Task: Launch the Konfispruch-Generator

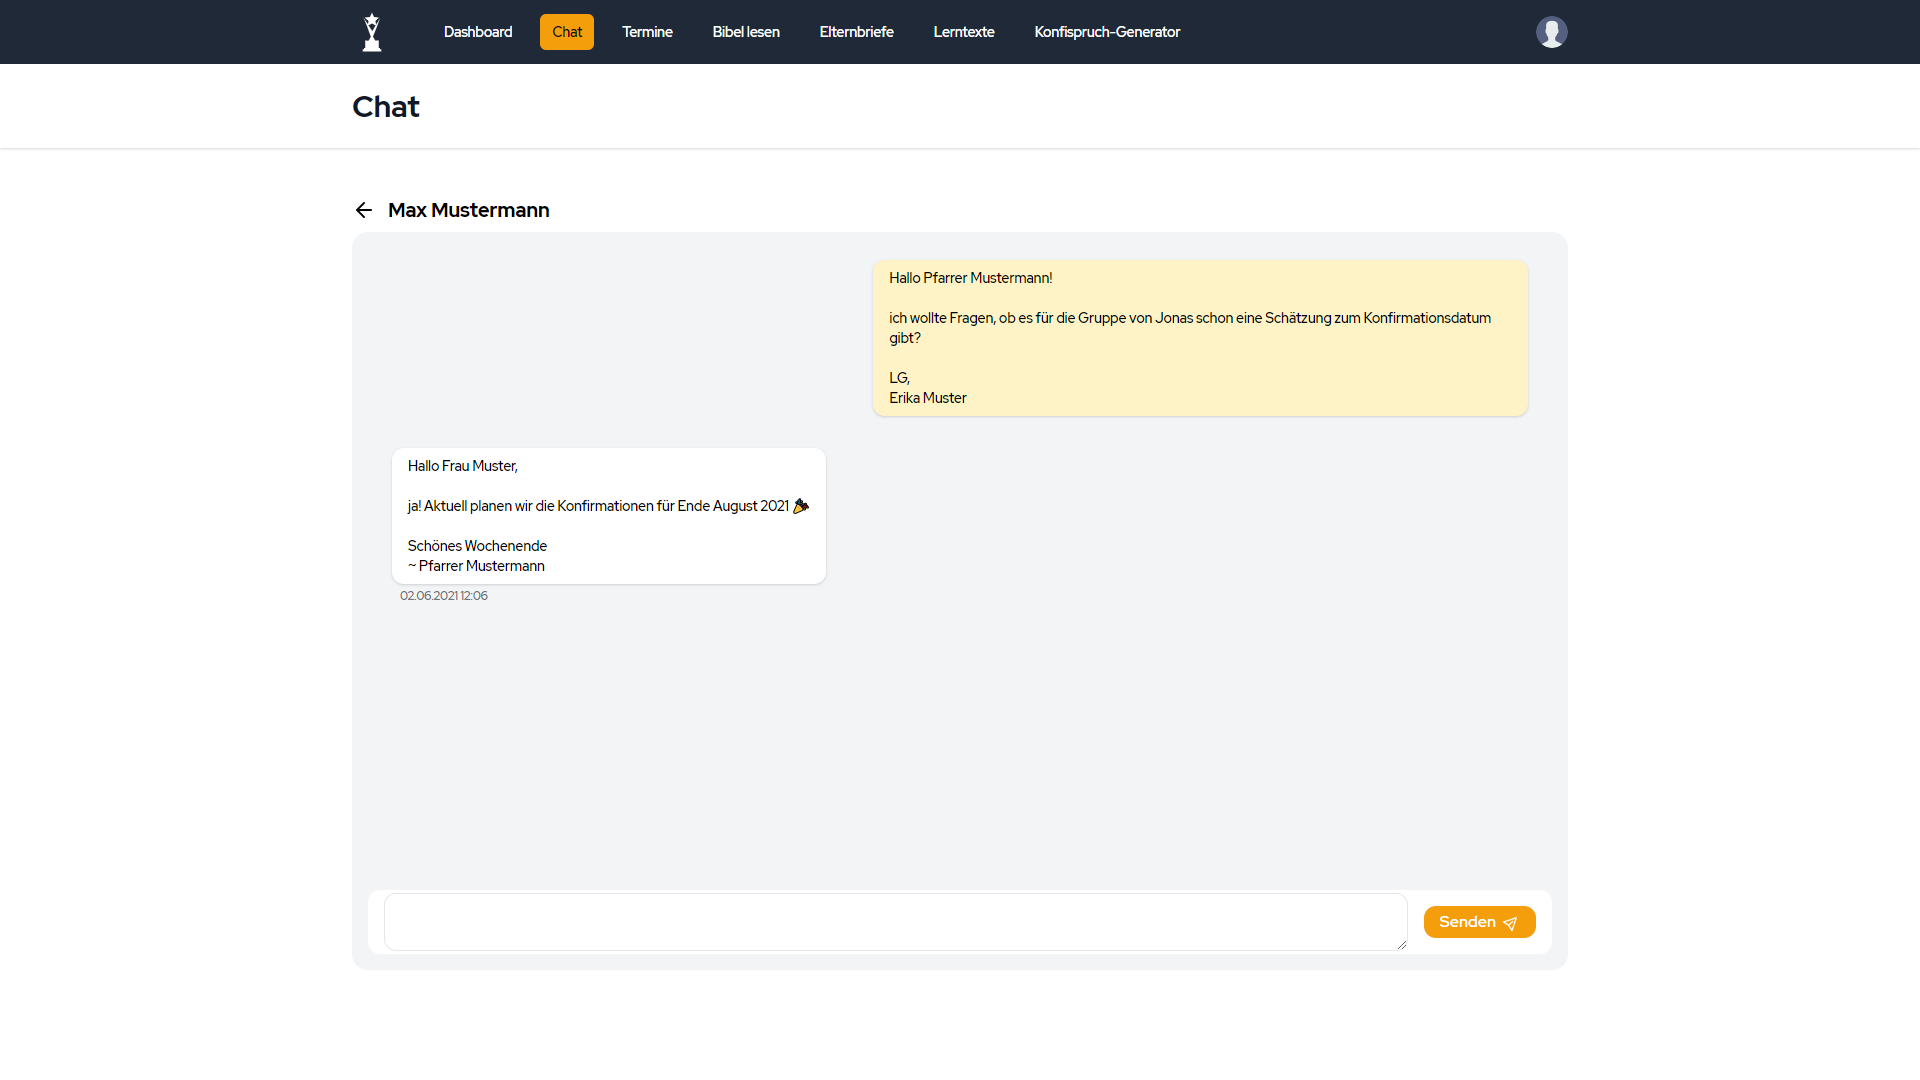Action: tap(1107, 32)
